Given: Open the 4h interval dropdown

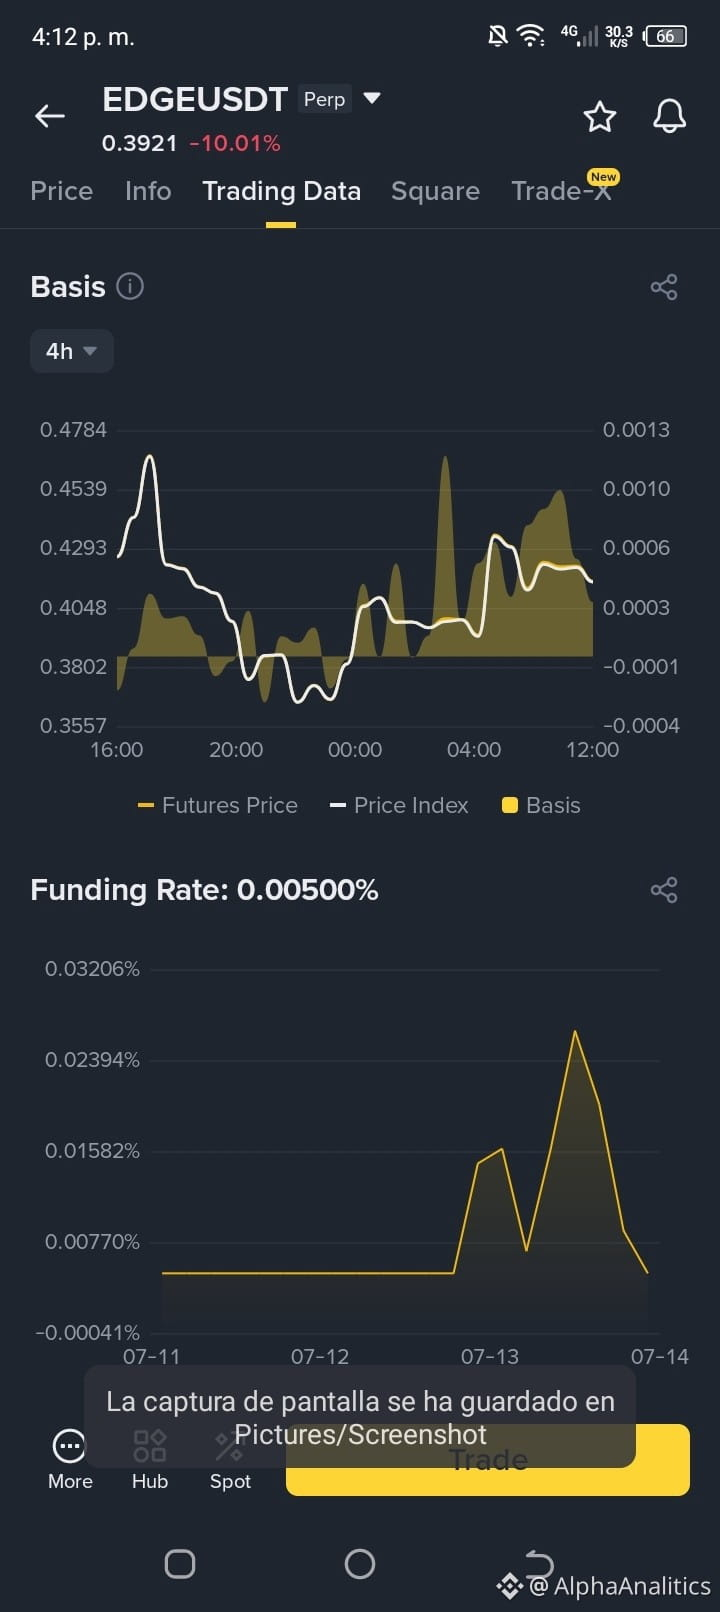Looking at the screenshot, I should [72, 351].
